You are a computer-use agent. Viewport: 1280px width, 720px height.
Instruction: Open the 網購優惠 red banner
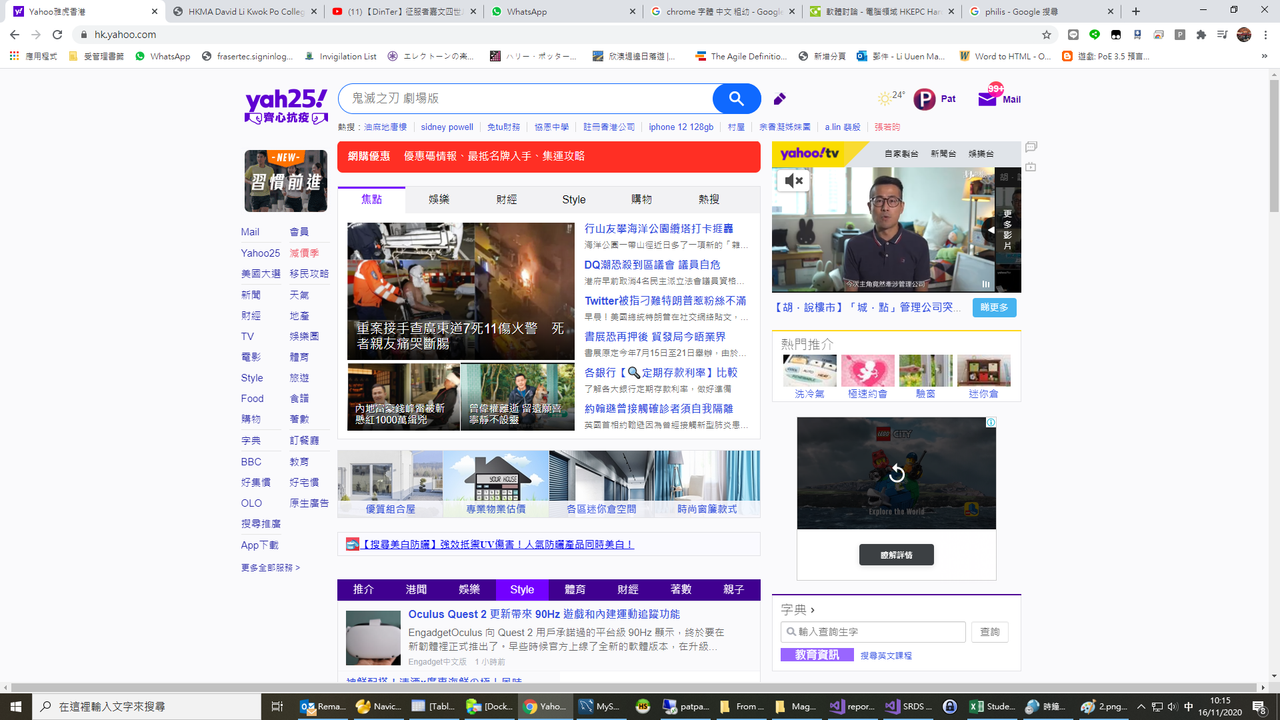pos(549,157)
